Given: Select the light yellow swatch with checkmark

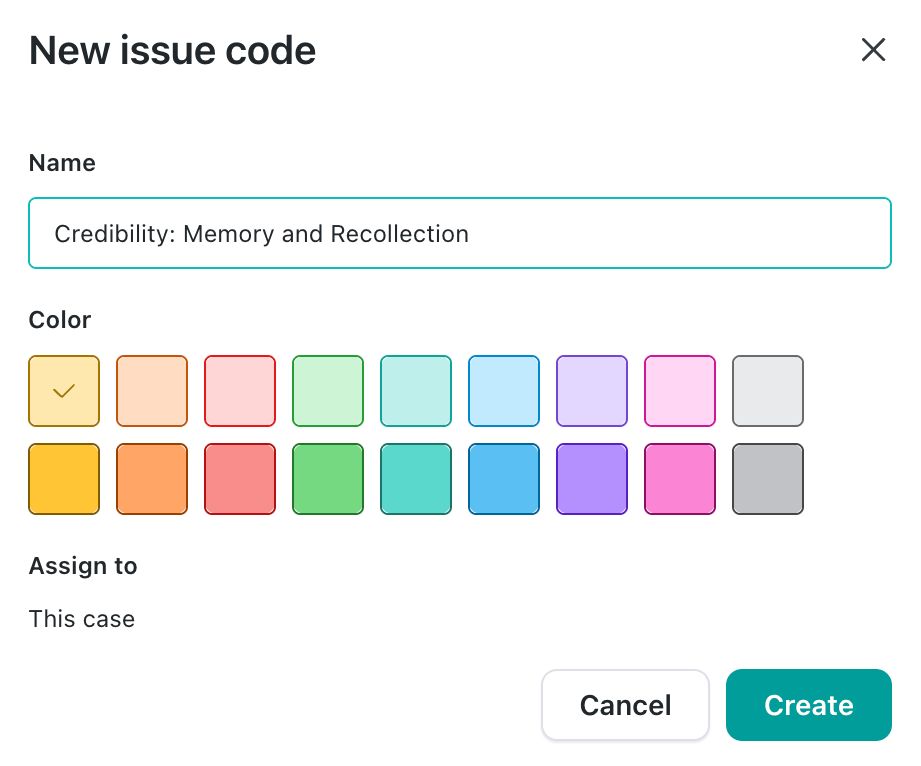Looking at the screenshot, I should [64, 391].
